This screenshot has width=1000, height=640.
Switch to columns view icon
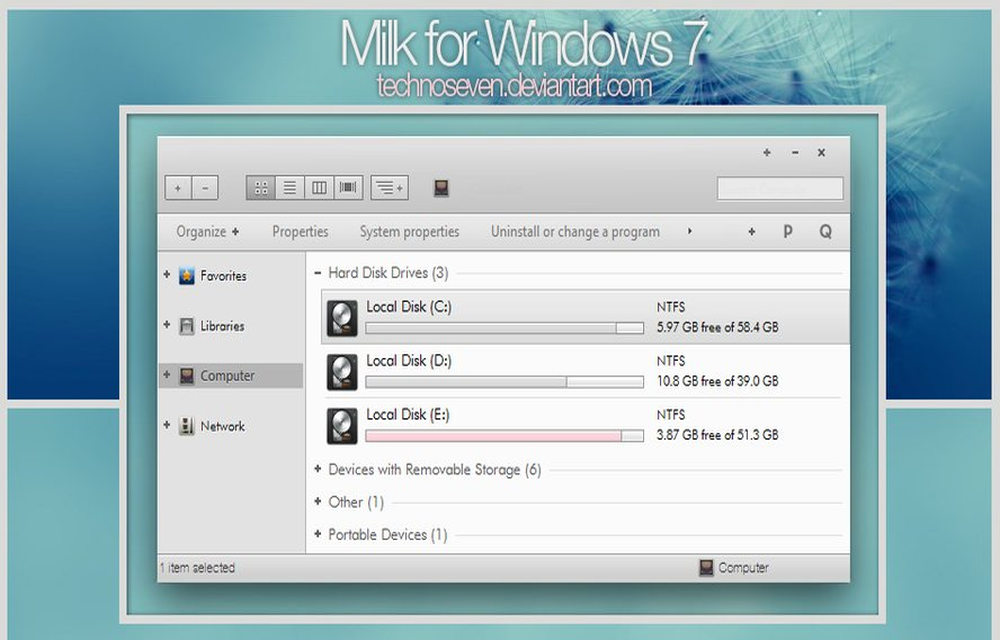point(319,187)
